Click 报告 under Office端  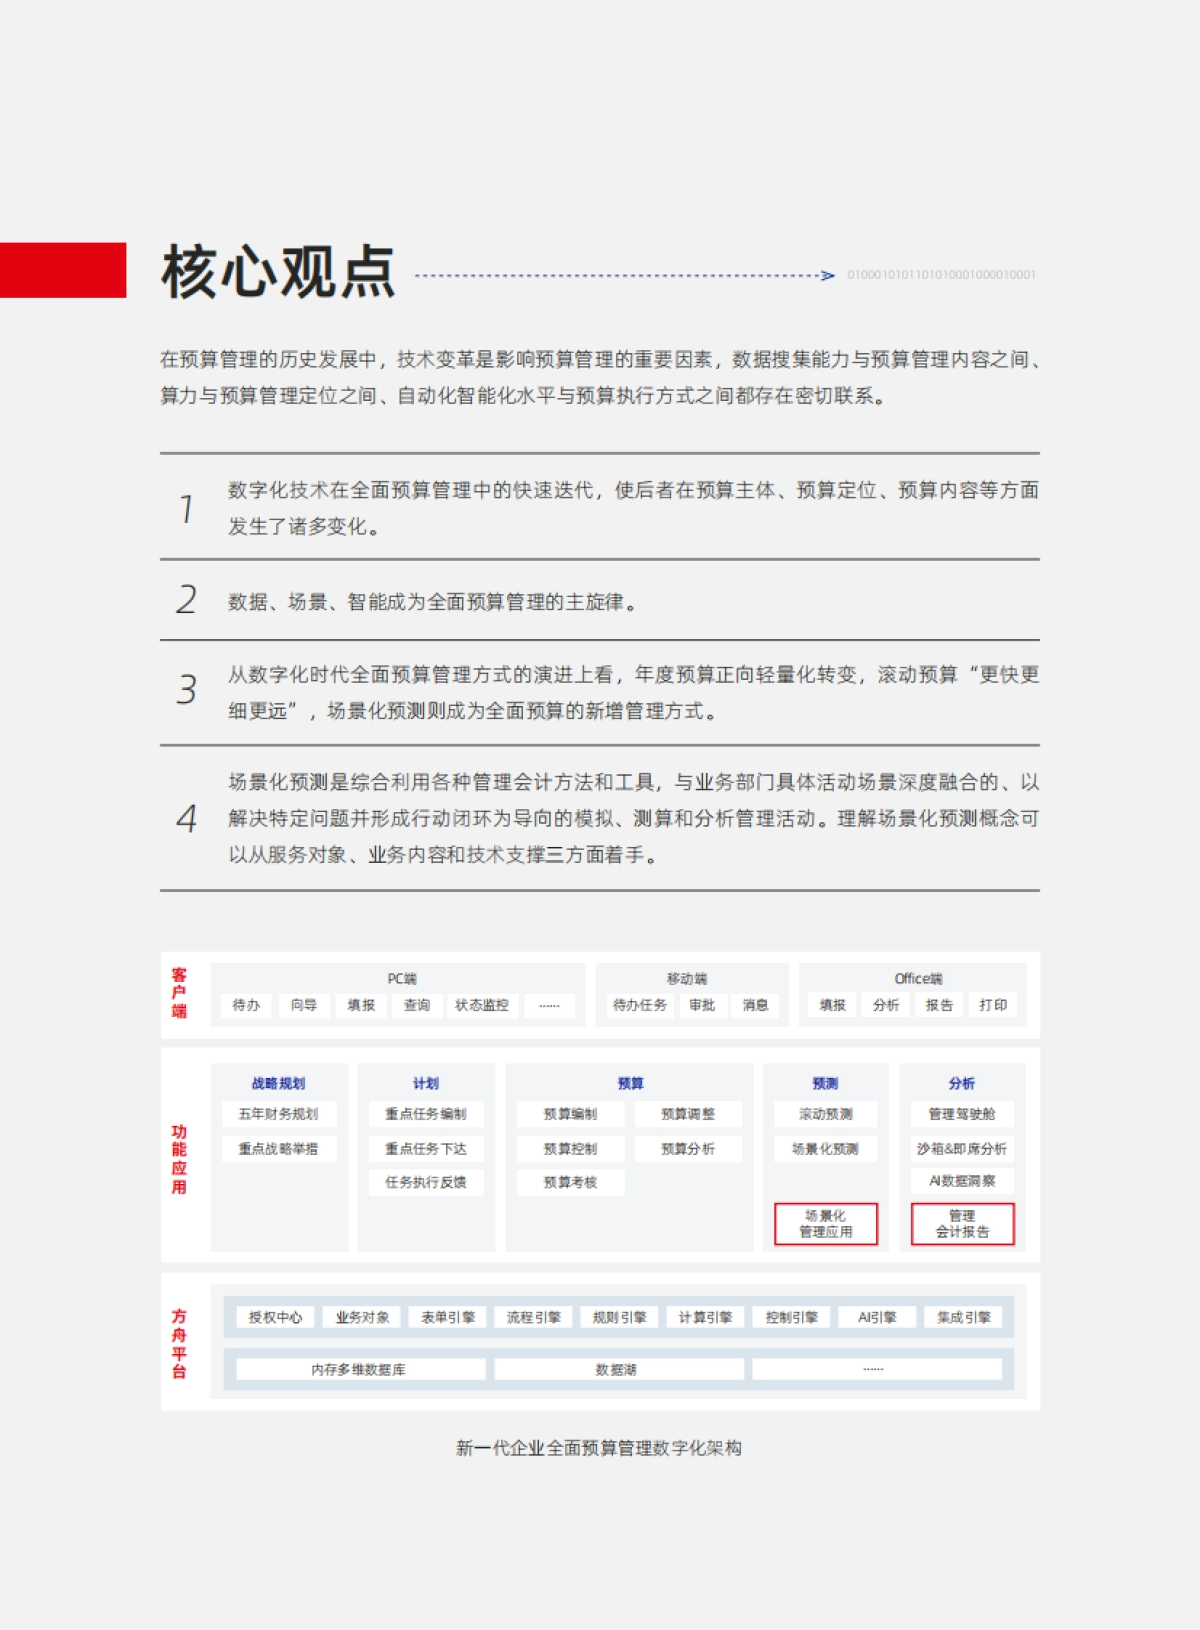click(x=939, y=1005)
